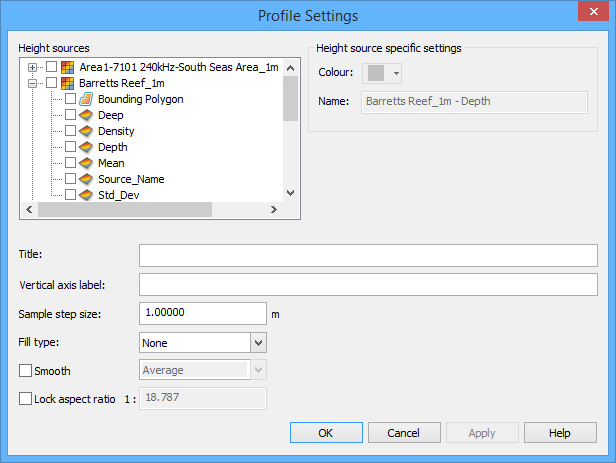Click the Density layer icon
Image resolution: width=616 pixels, height=463 pixels.
pos(86,132)
